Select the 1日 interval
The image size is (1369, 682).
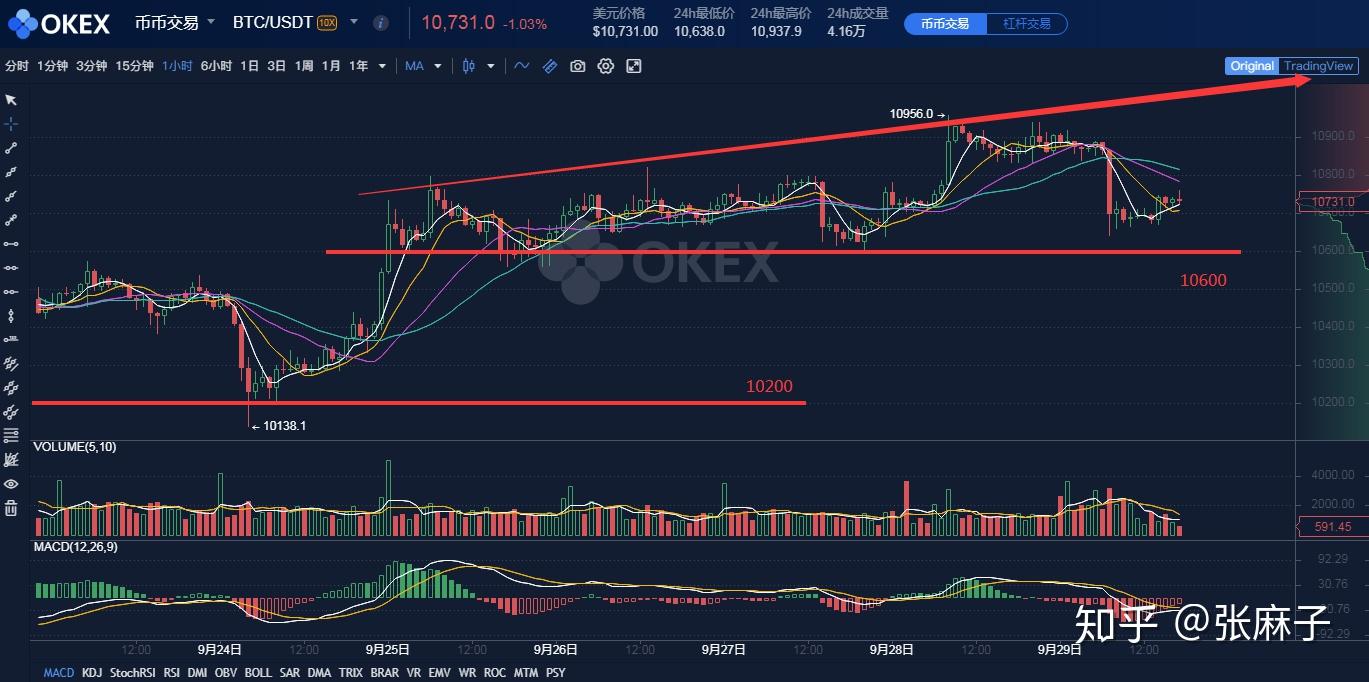pos(249,66)
